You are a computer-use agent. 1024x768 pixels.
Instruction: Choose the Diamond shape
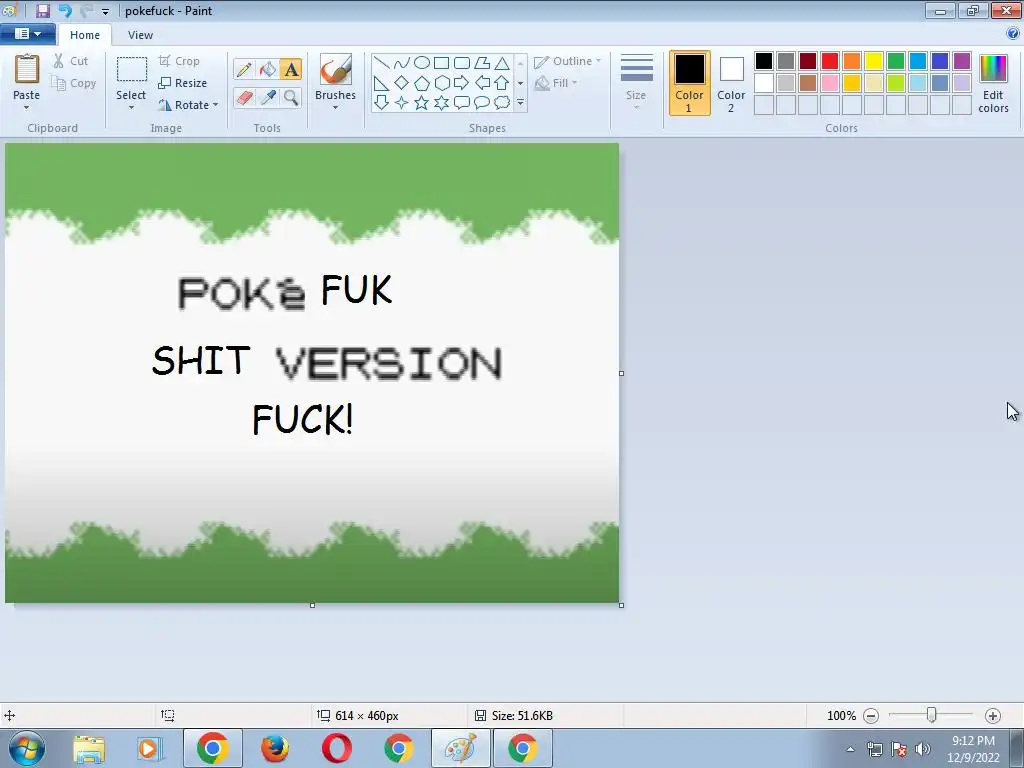click(402, 83)
